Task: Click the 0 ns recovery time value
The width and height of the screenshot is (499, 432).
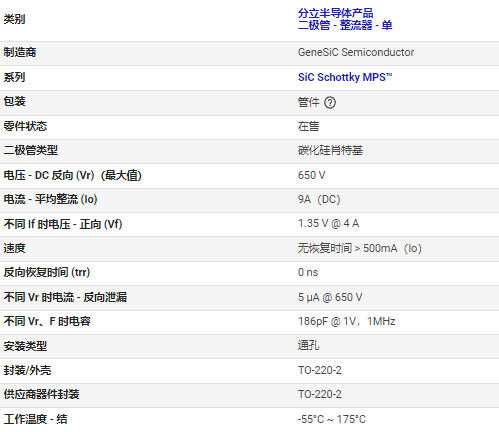Action: 308,272
